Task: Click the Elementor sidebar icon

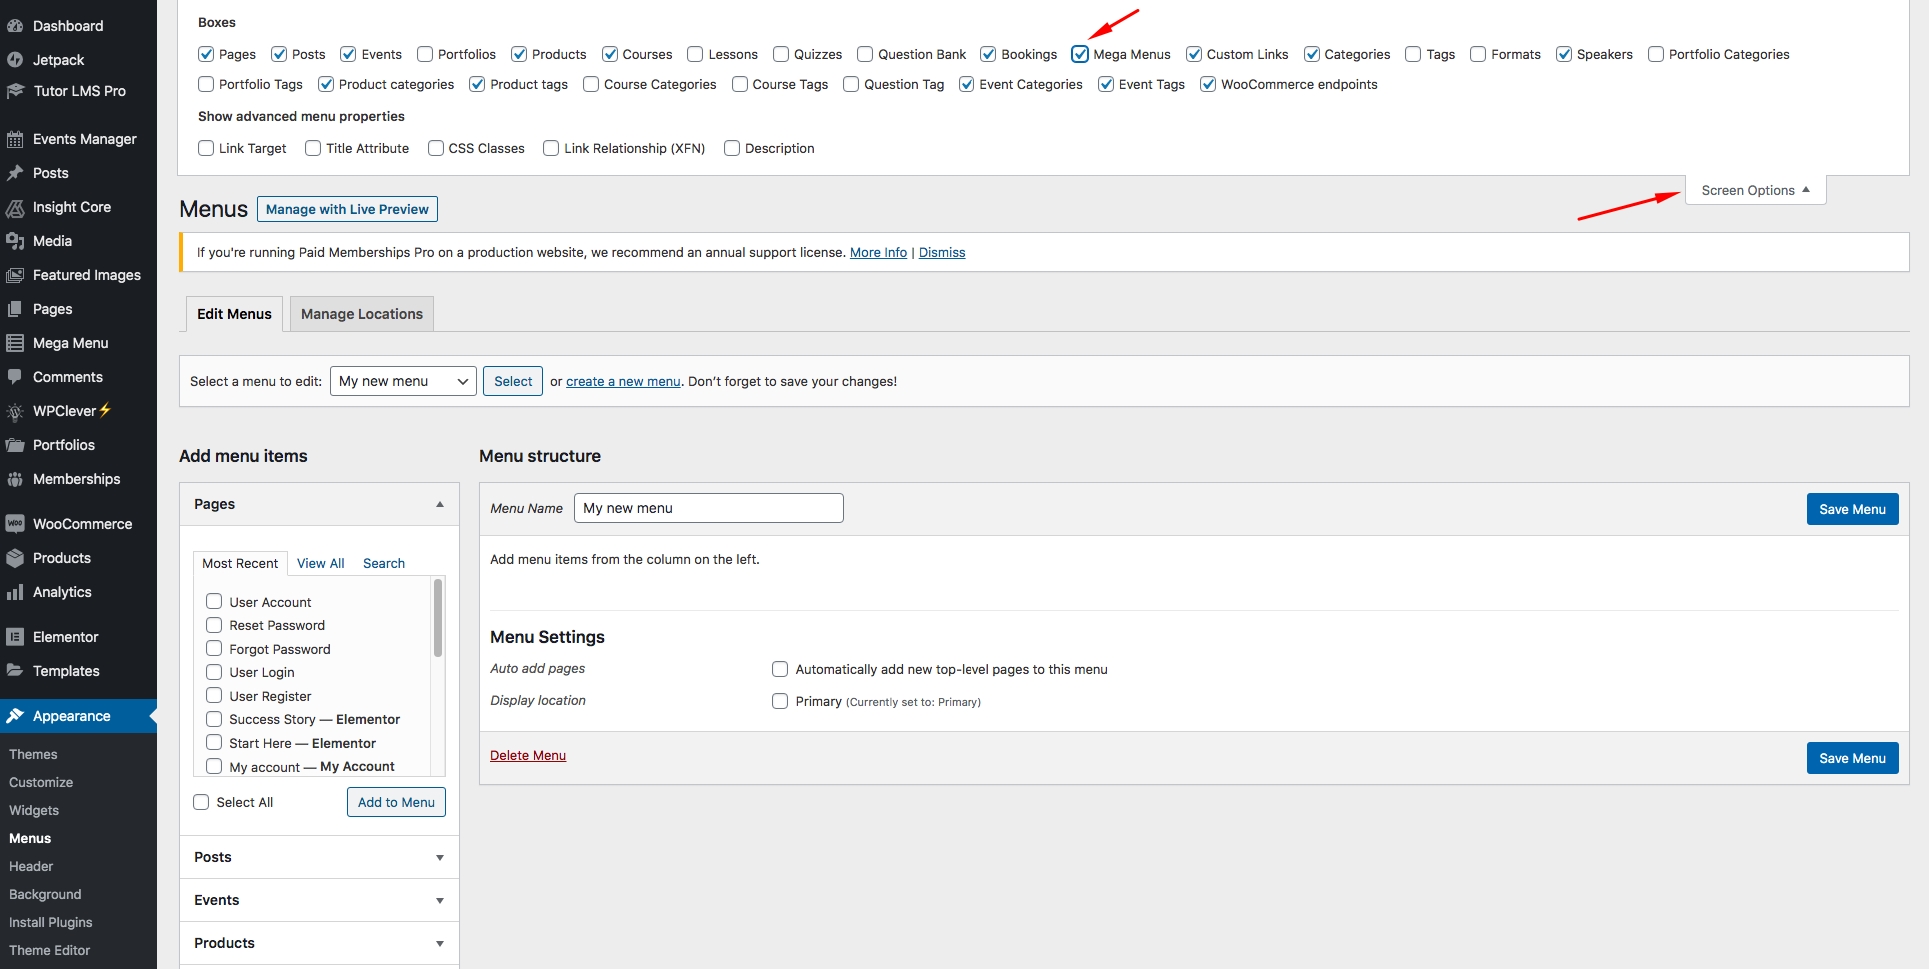Action: tap(15, 637)
